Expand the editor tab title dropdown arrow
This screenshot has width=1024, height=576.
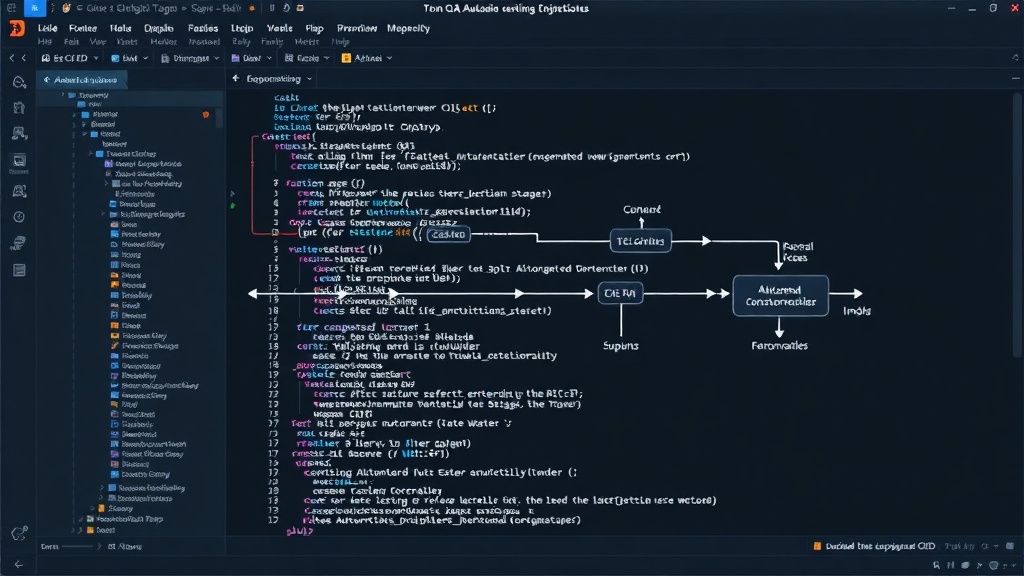pyautogui.click(x=310, y=79)
